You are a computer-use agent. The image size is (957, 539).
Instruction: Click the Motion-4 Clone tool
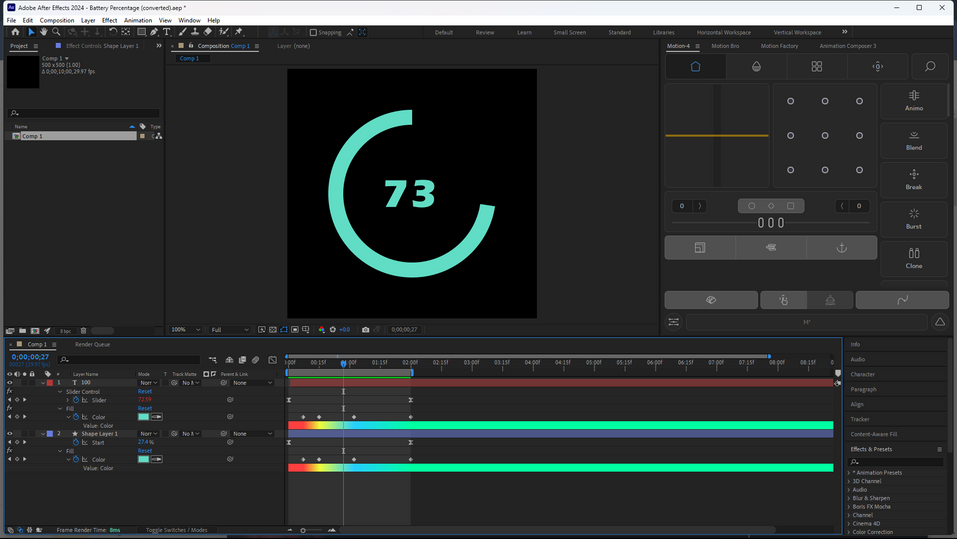pos(914,258)
